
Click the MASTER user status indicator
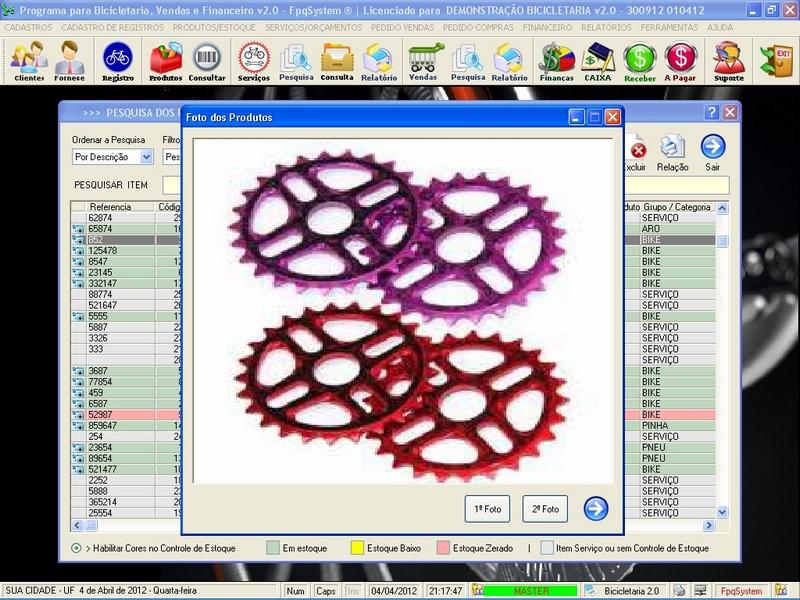[x=531, y=591]
